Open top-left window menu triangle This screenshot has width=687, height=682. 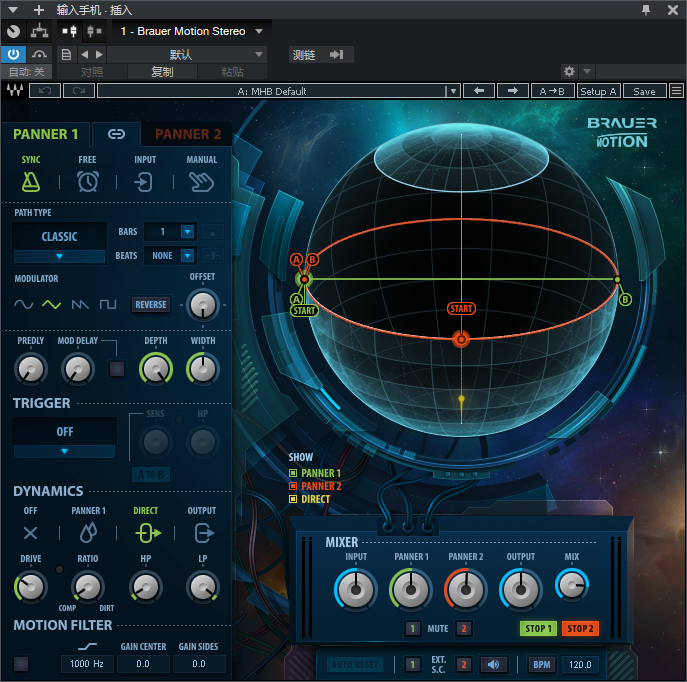click(13, 10)
